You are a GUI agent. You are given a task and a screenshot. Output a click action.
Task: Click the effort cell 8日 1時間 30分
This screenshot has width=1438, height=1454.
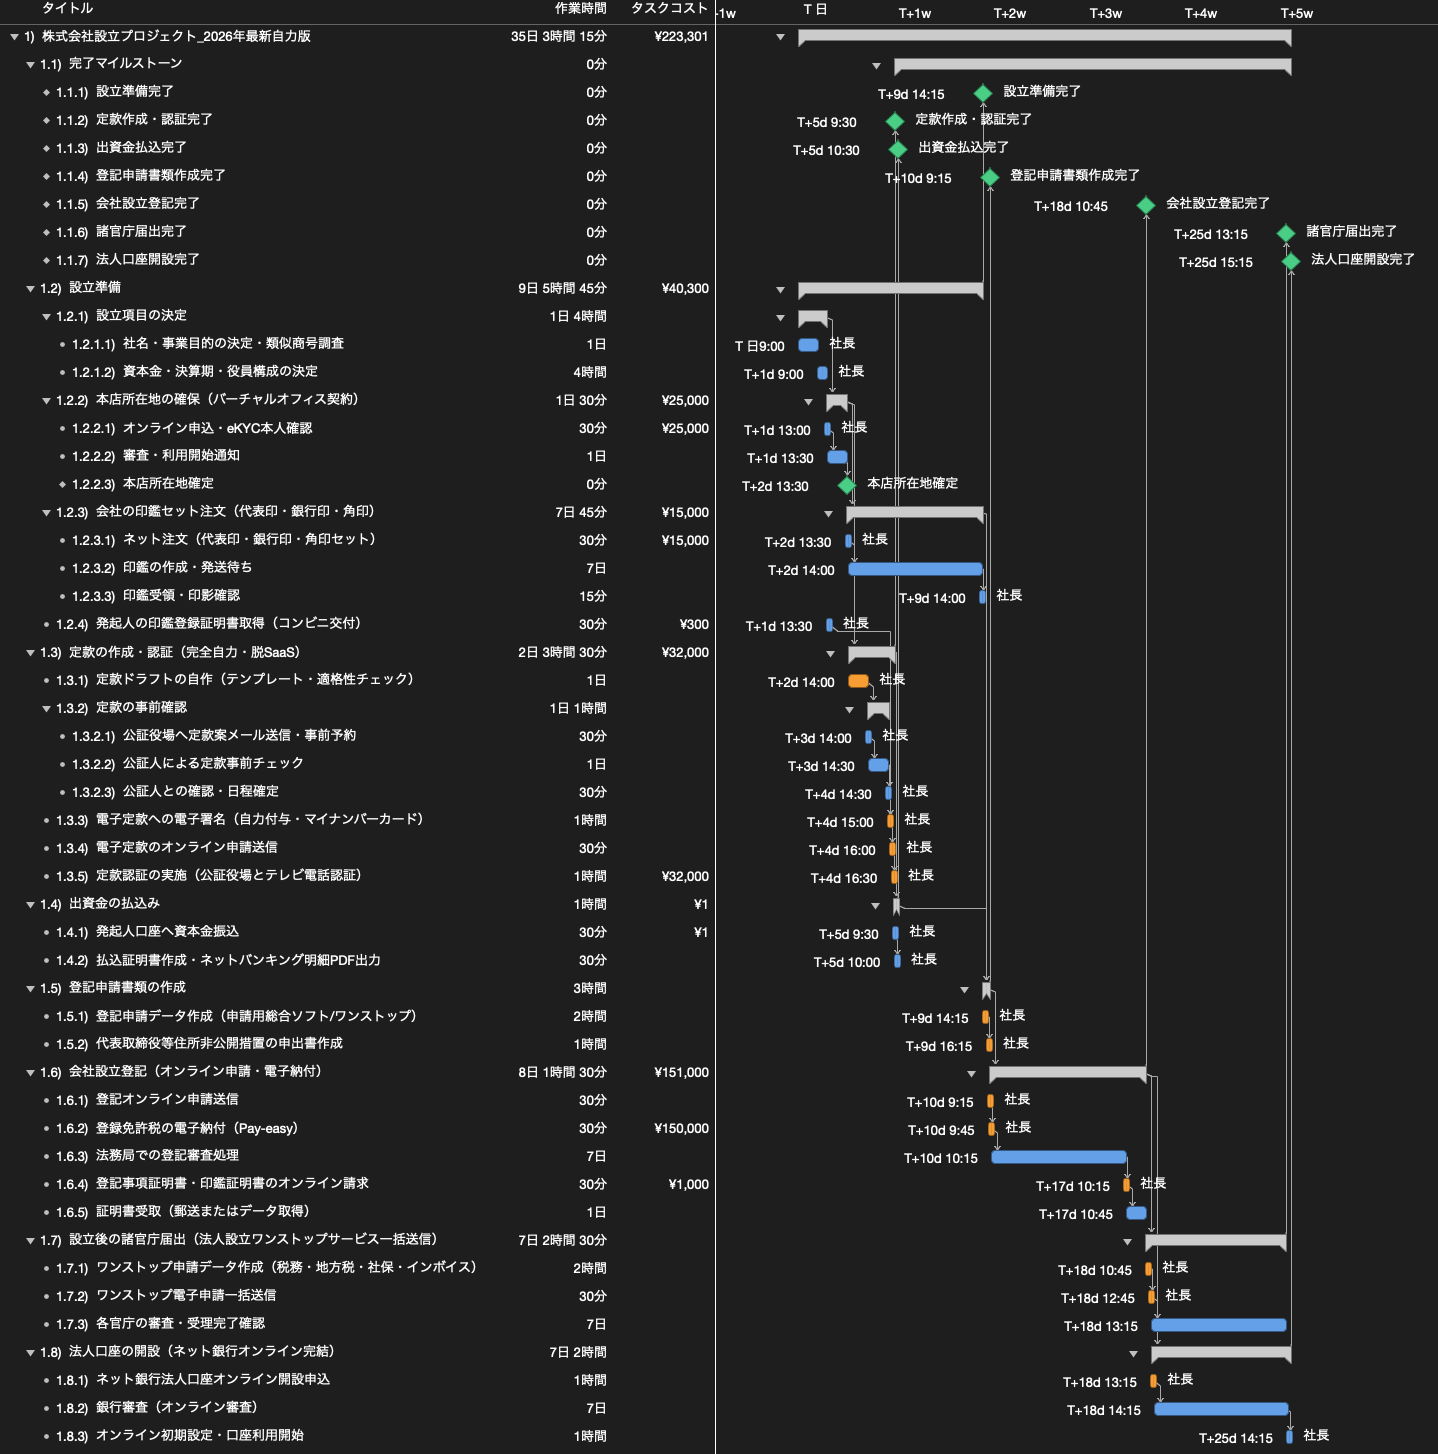point(562,1073)
